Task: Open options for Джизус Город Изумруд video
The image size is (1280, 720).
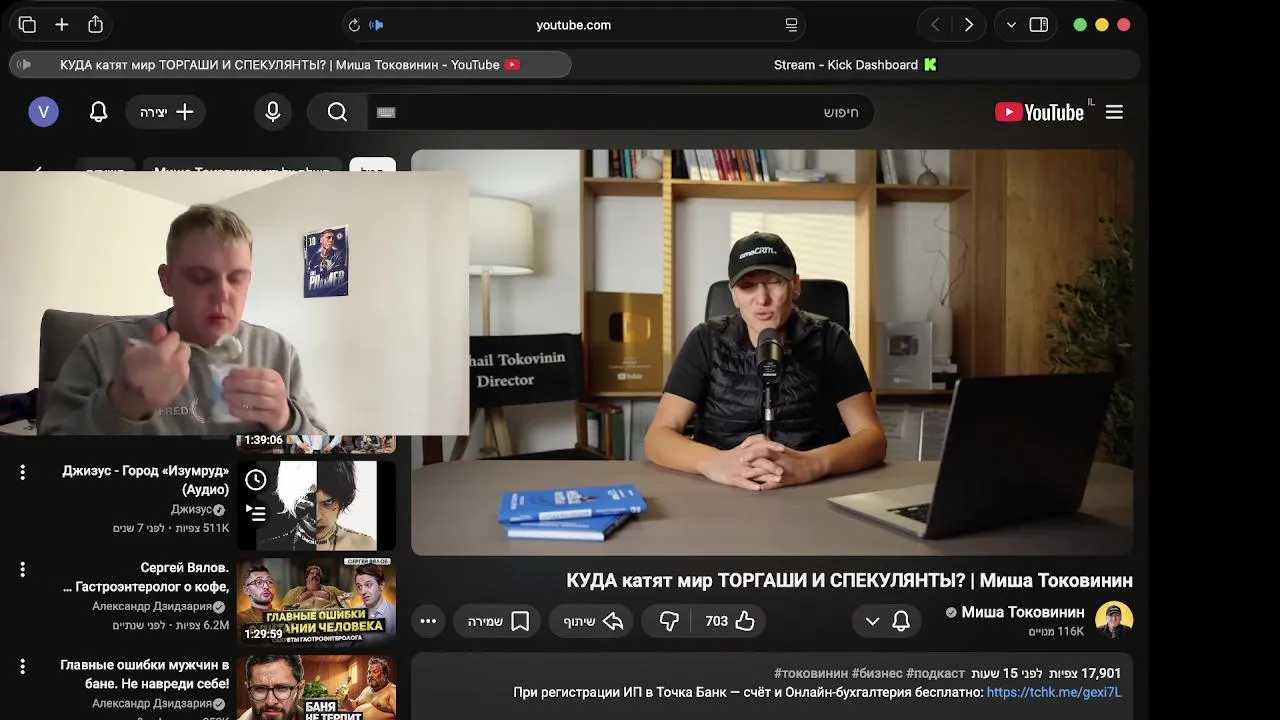Action: coord(22,472)
